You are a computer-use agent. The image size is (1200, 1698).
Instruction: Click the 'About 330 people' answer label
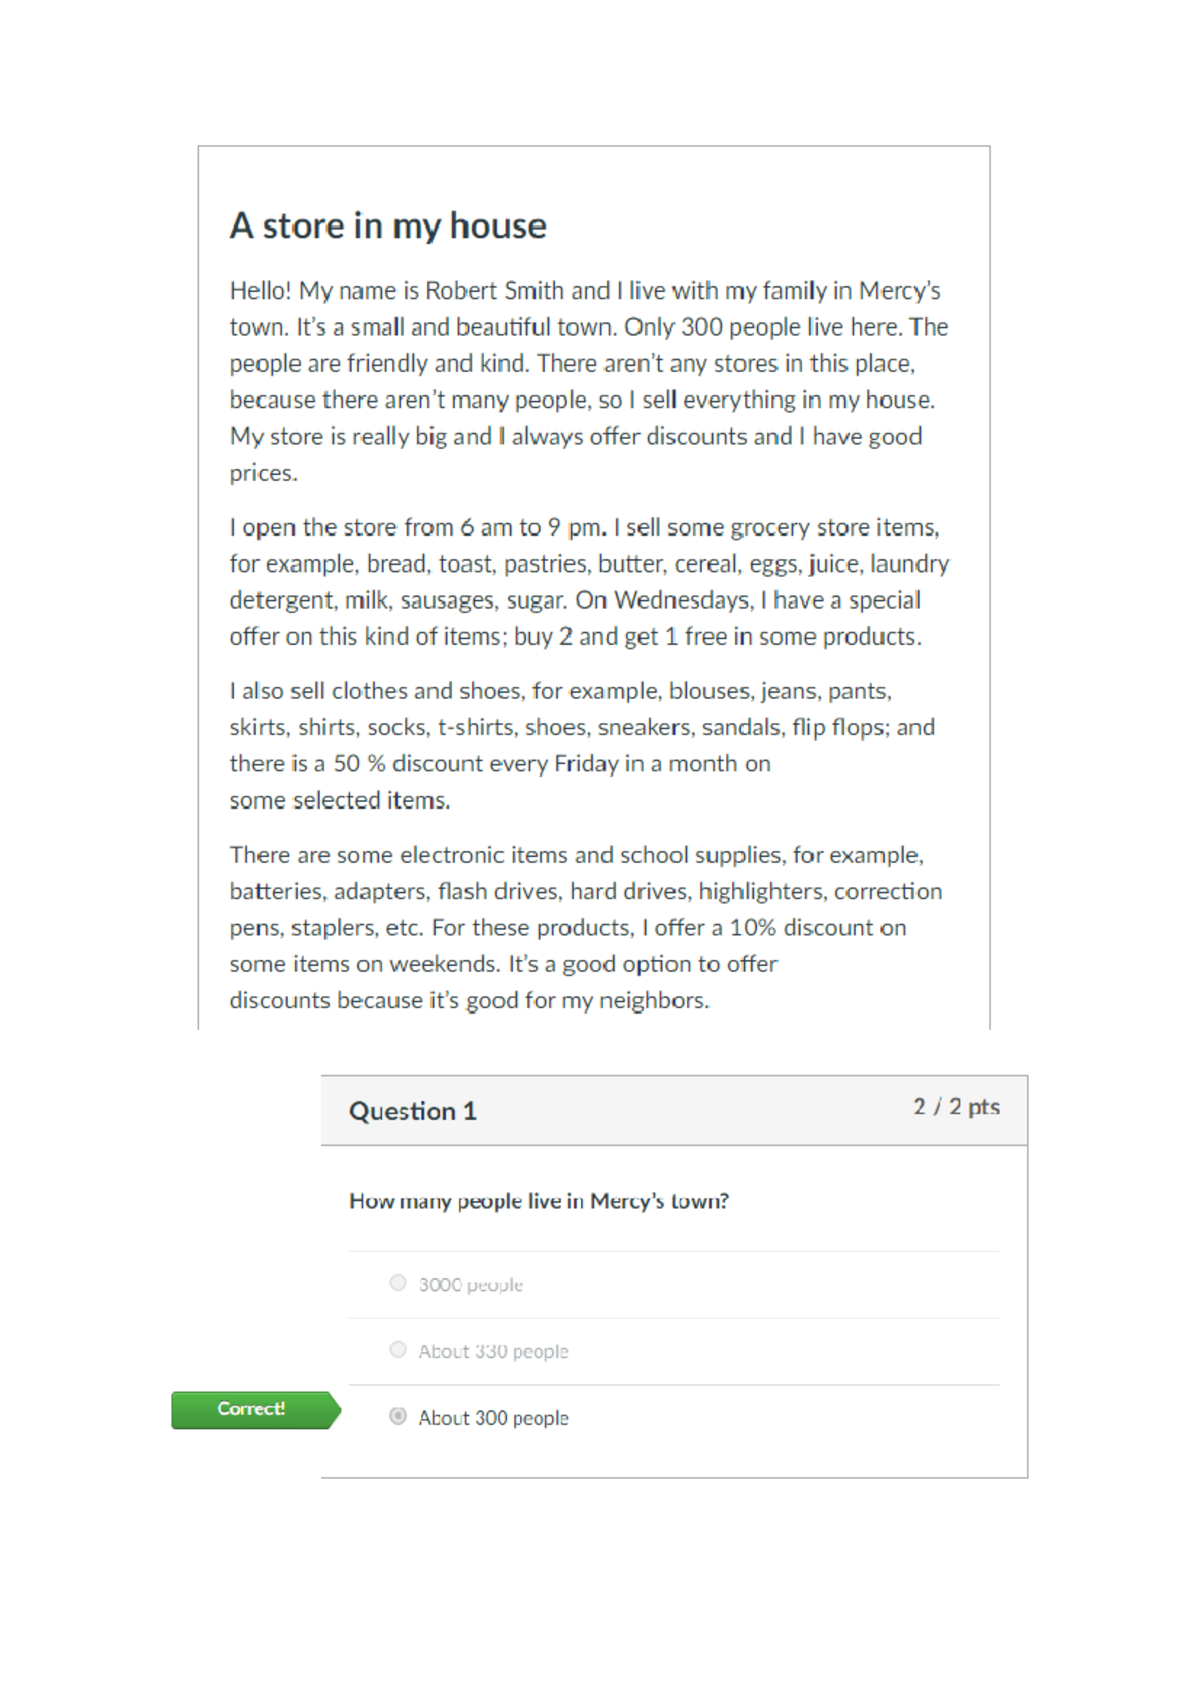coord(493,1352)
